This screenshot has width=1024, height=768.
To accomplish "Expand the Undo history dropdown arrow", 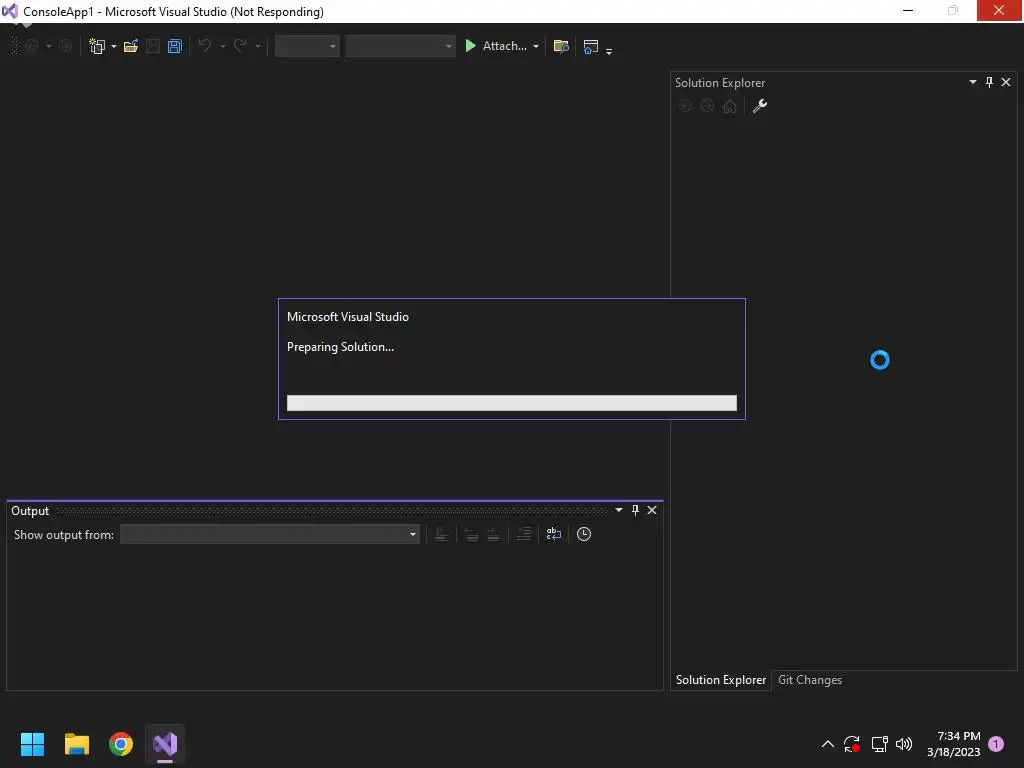I will pos(223,46).
